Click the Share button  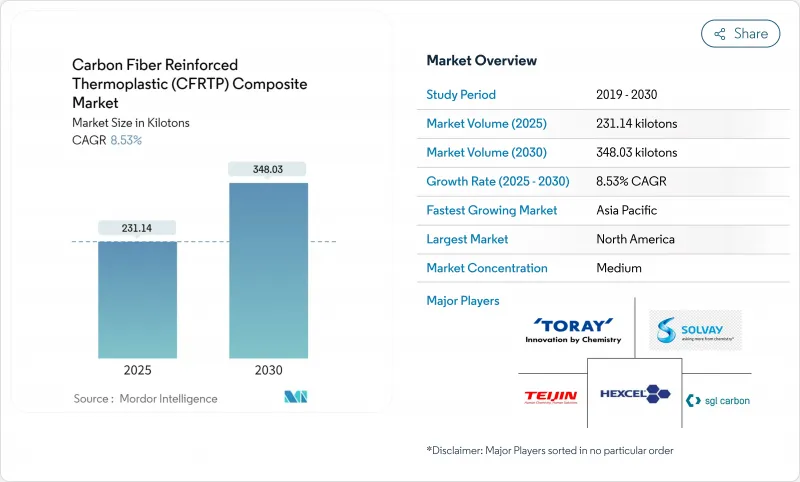click(740, 33)
